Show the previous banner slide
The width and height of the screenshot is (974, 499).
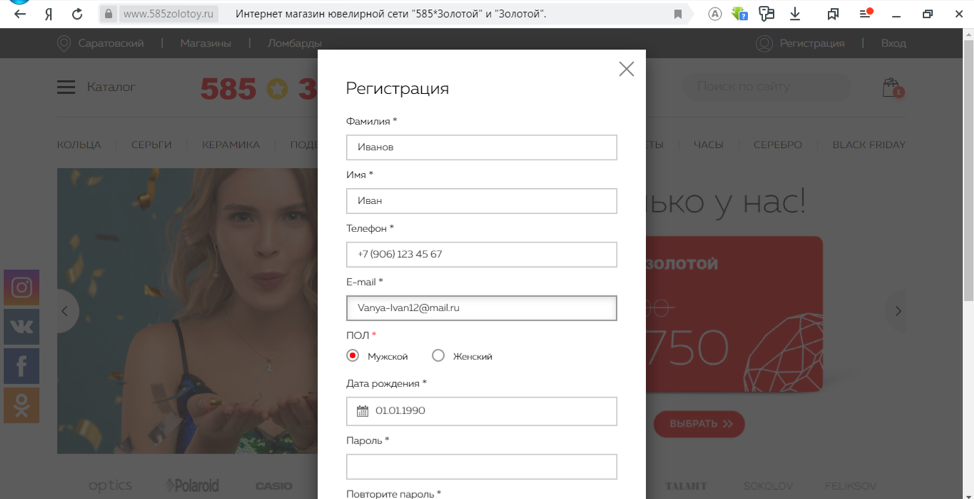[65, 311]
